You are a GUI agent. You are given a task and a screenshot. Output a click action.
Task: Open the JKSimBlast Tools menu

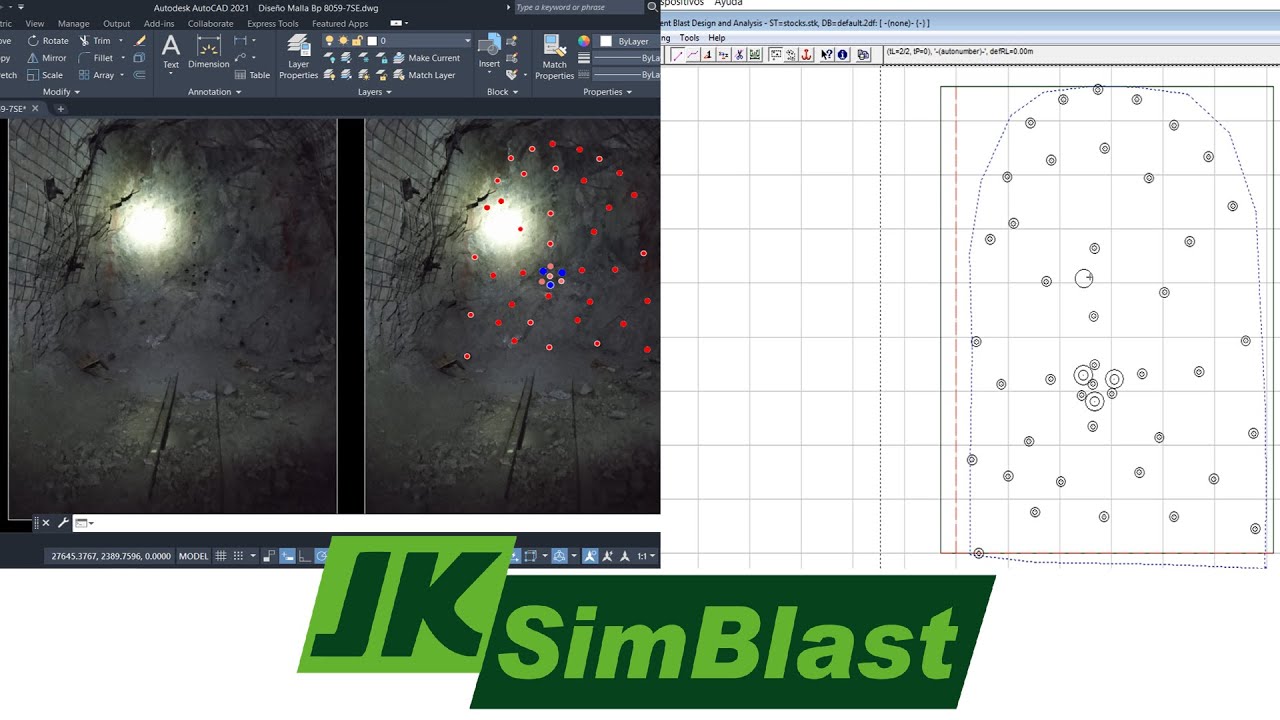coord(690,38)
